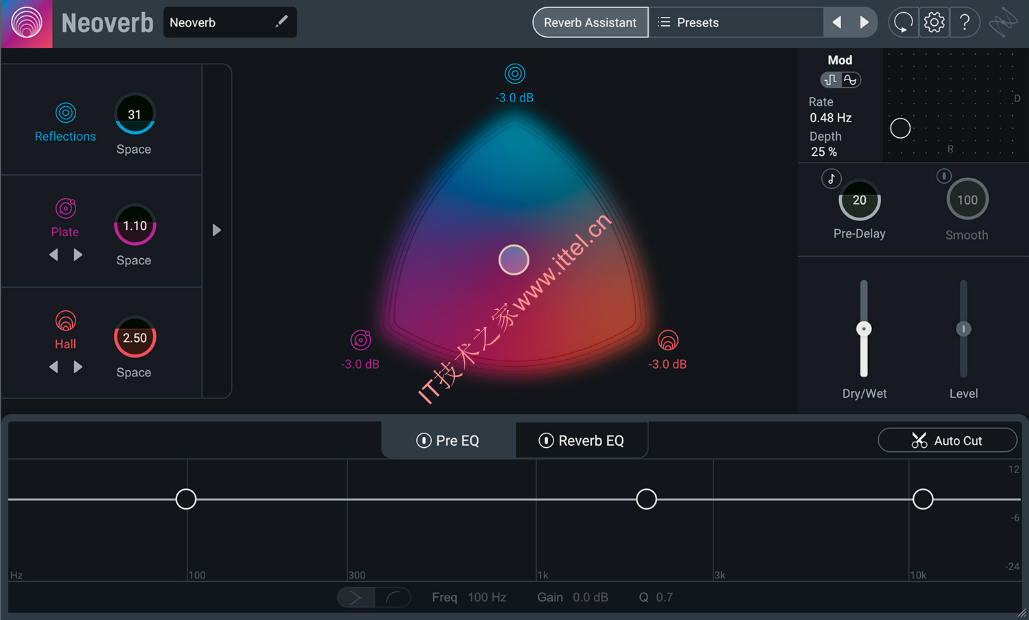
Task: Expand the advanced engine panel arrow
Action: point(217,230)
